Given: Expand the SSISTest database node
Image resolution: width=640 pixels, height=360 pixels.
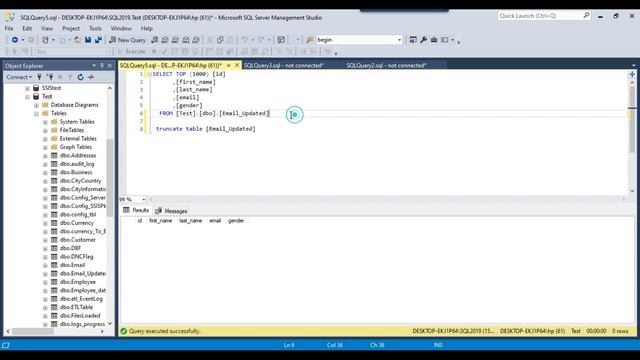Looking at the screenshot, I should (x=27, y=88).
